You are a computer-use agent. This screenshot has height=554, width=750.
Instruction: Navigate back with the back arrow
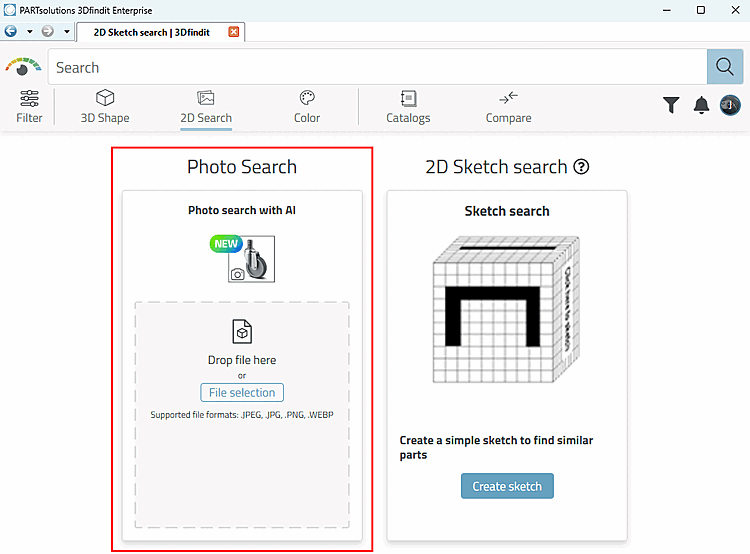coord(11,31)
